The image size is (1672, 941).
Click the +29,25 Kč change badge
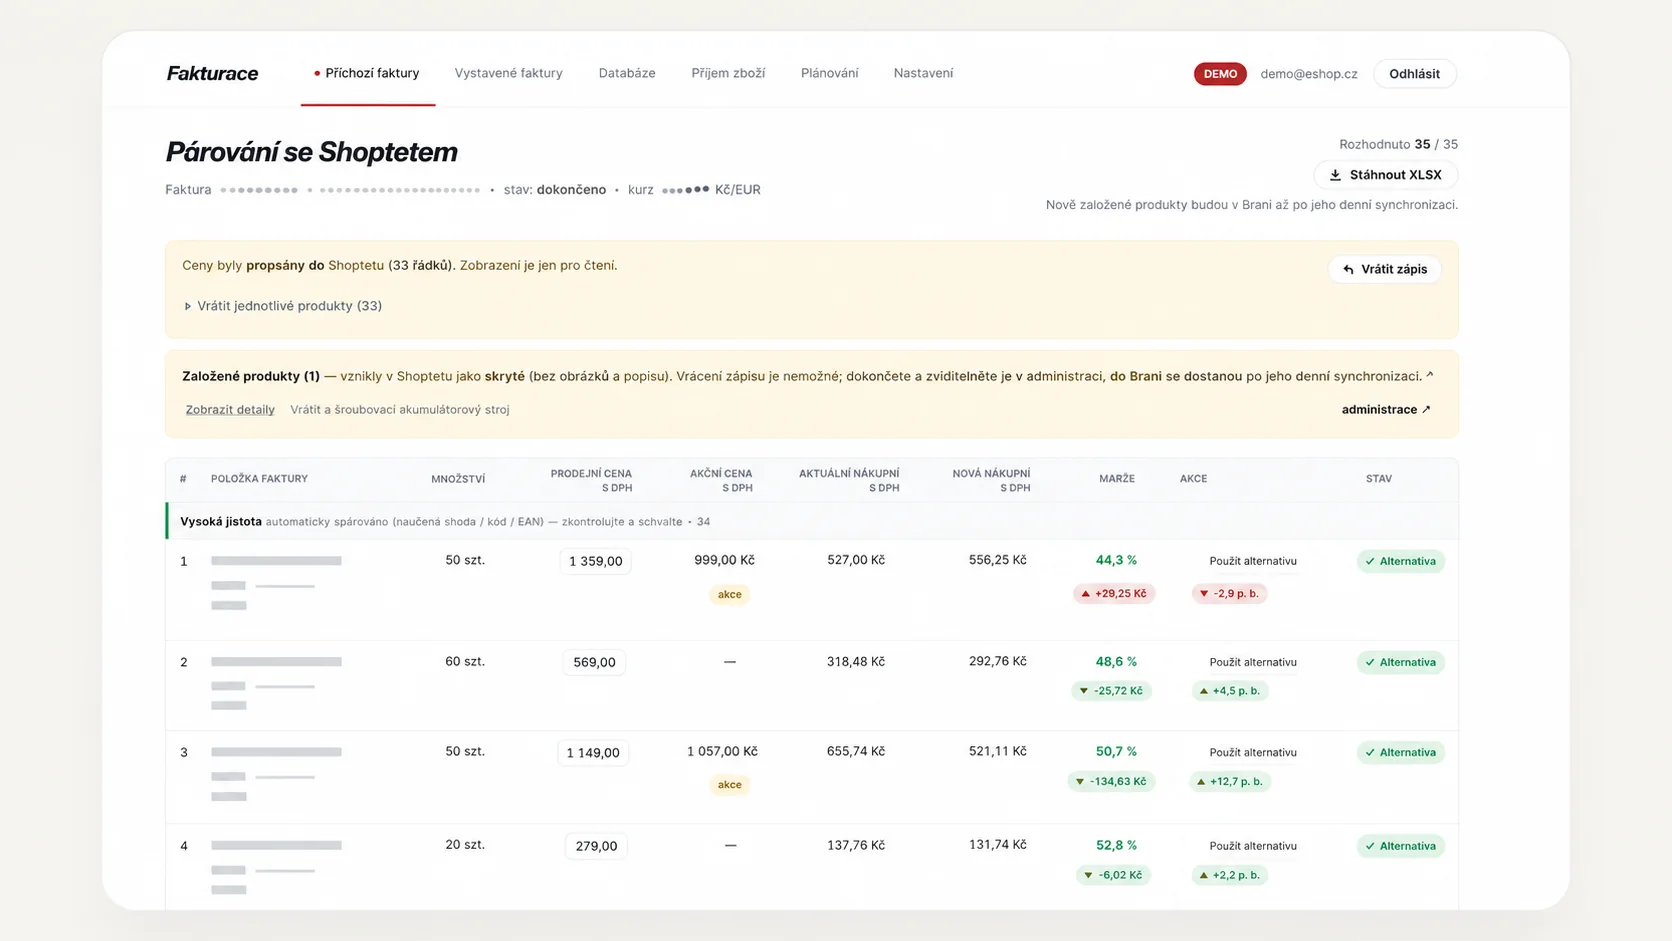[x=1114, y=593]
